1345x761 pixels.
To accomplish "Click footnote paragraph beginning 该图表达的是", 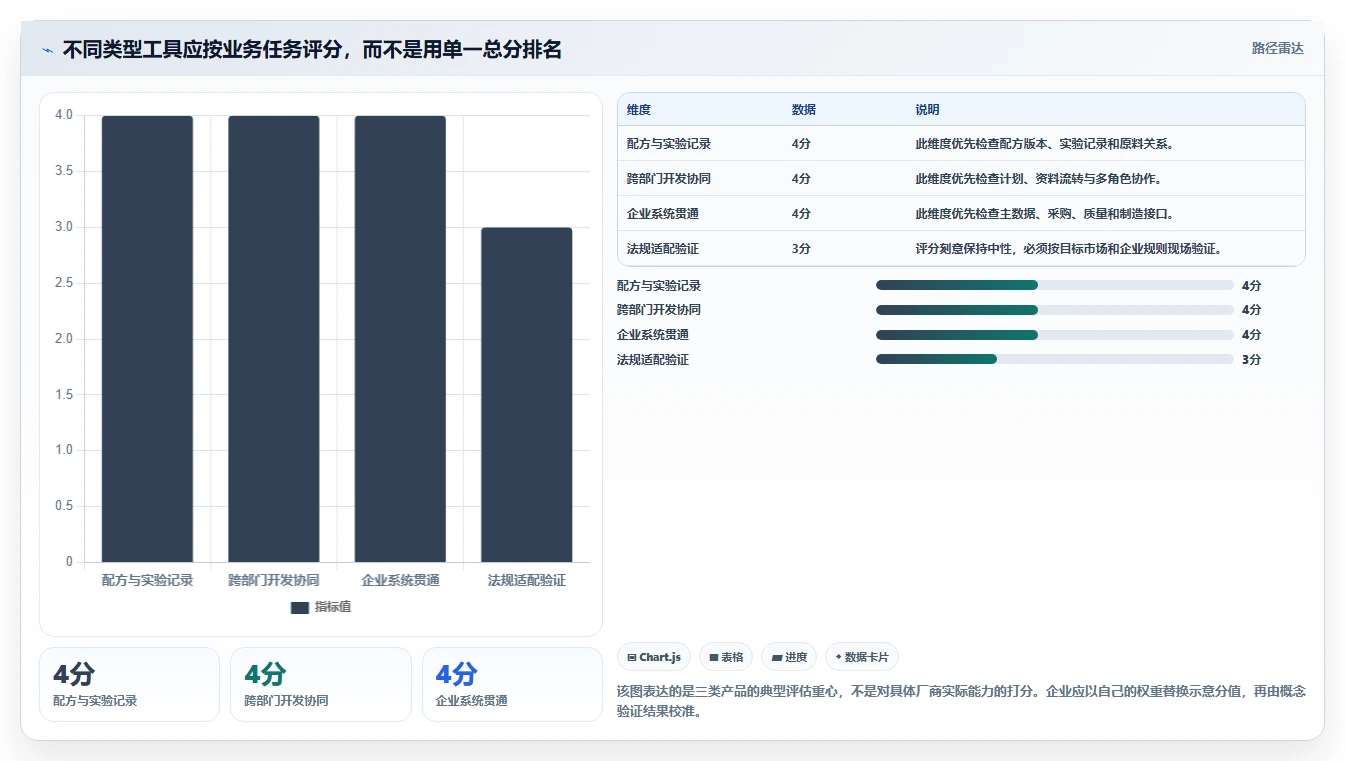I will tap(961, 702).
